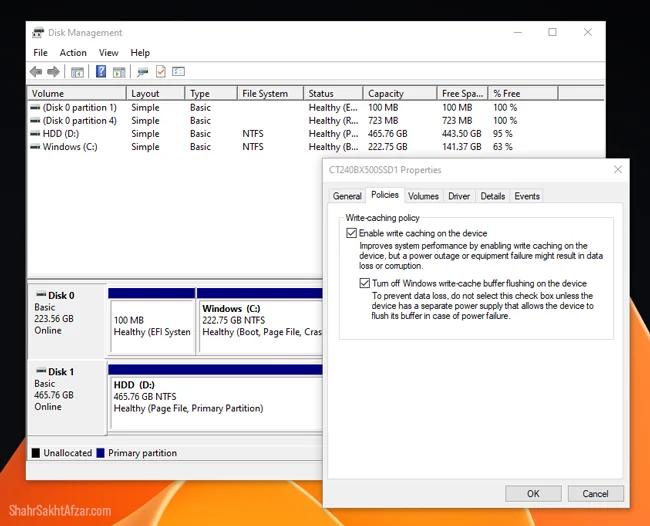Screen dimensions: 650x526
Task: Click the Back arrow in Disk Management toolbar
Action: click(x=36, y=72)
